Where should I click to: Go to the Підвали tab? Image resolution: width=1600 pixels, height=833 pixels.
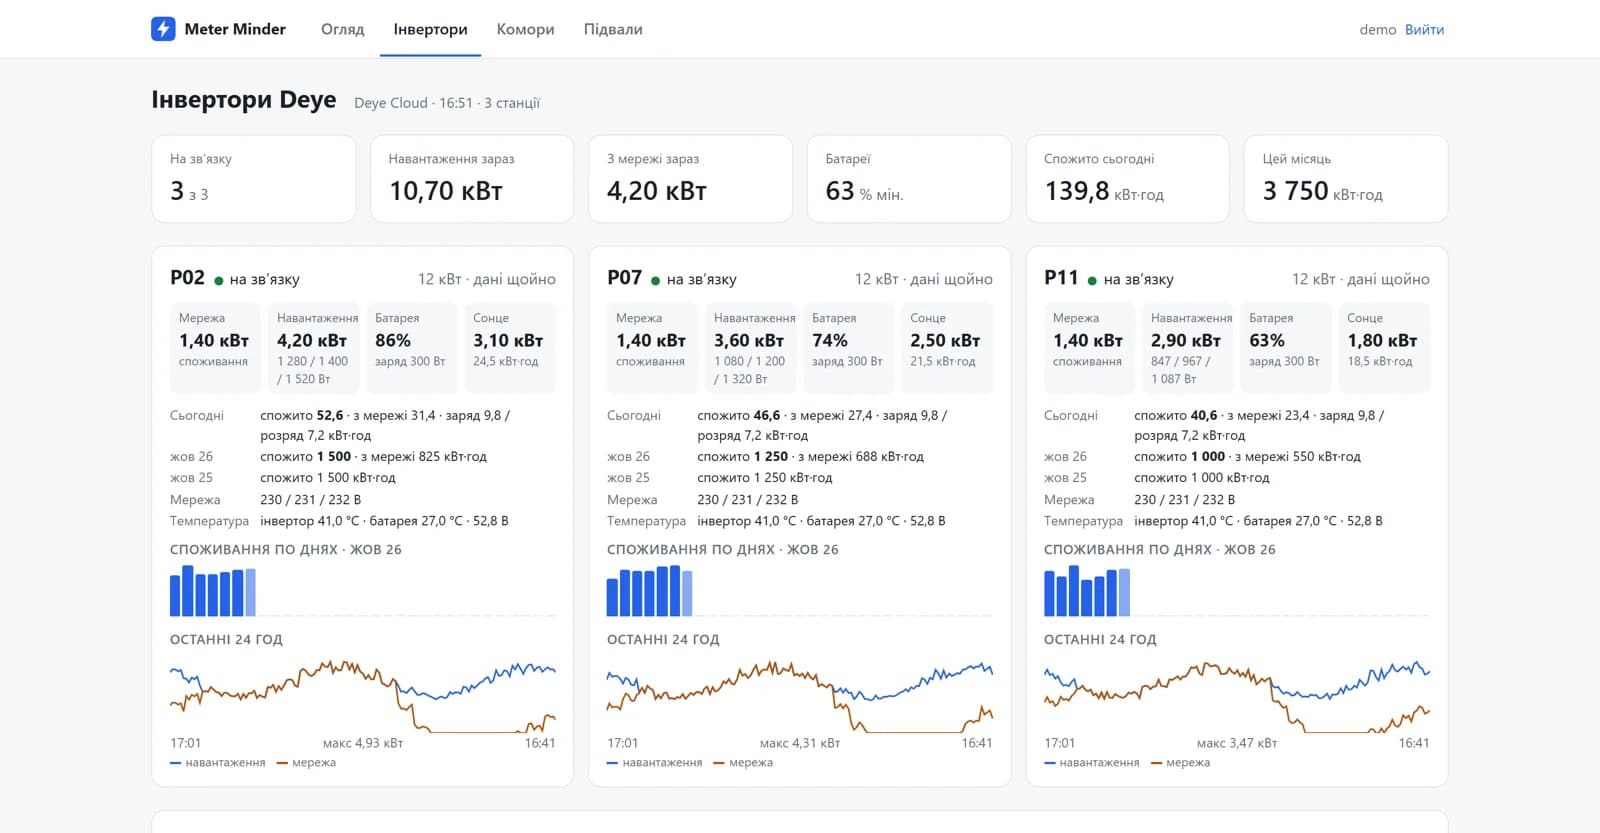[613, 29]
